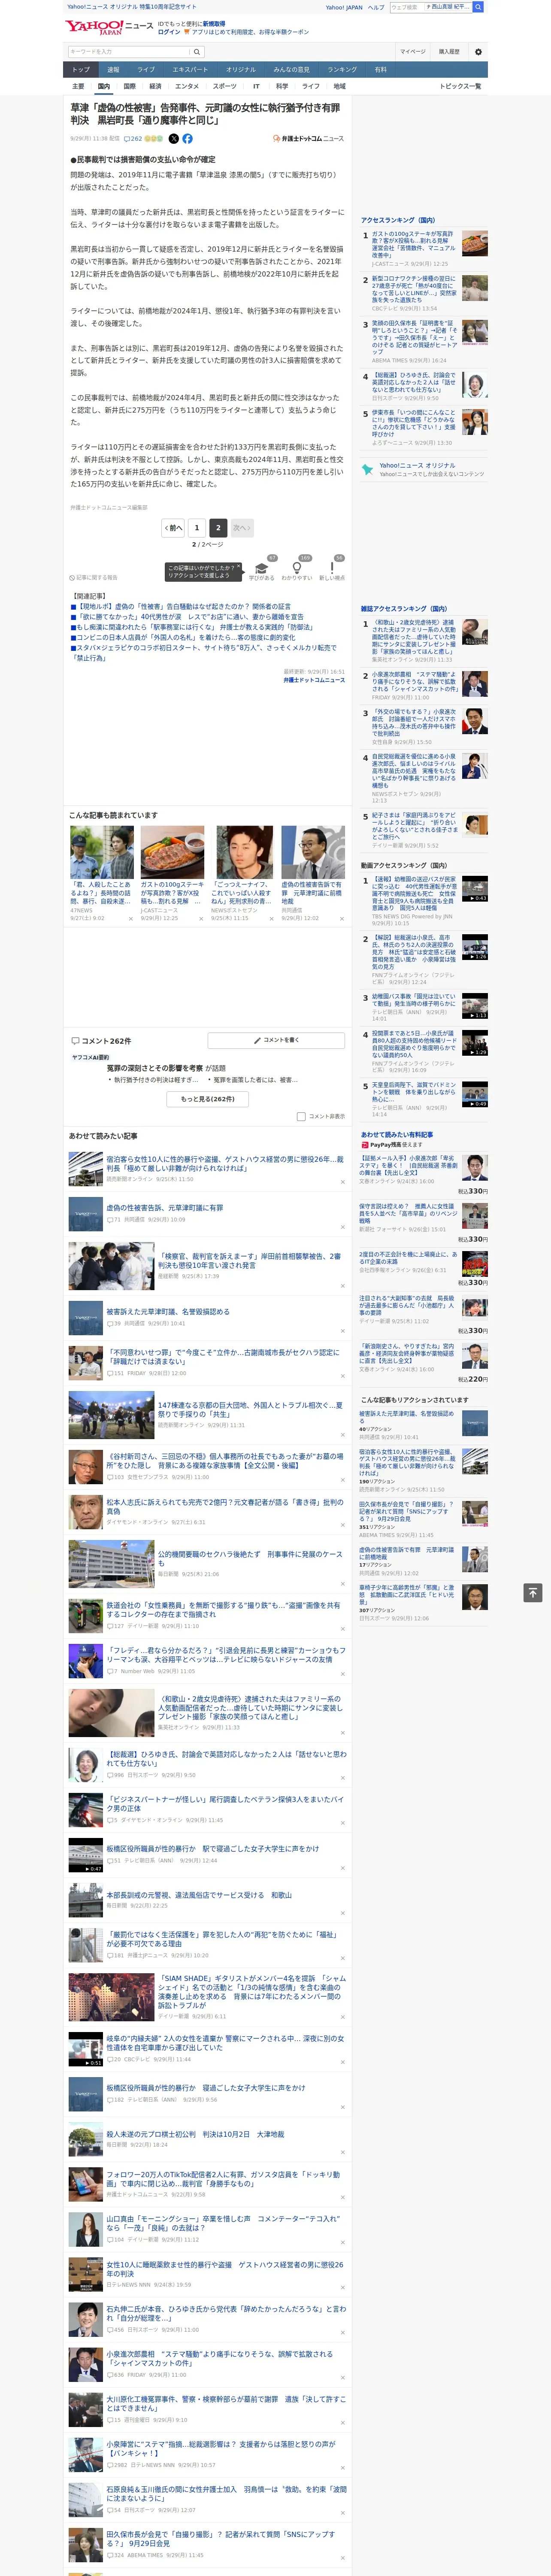
Task: Open the 速報 navigation tab
Action: (113, 70)
